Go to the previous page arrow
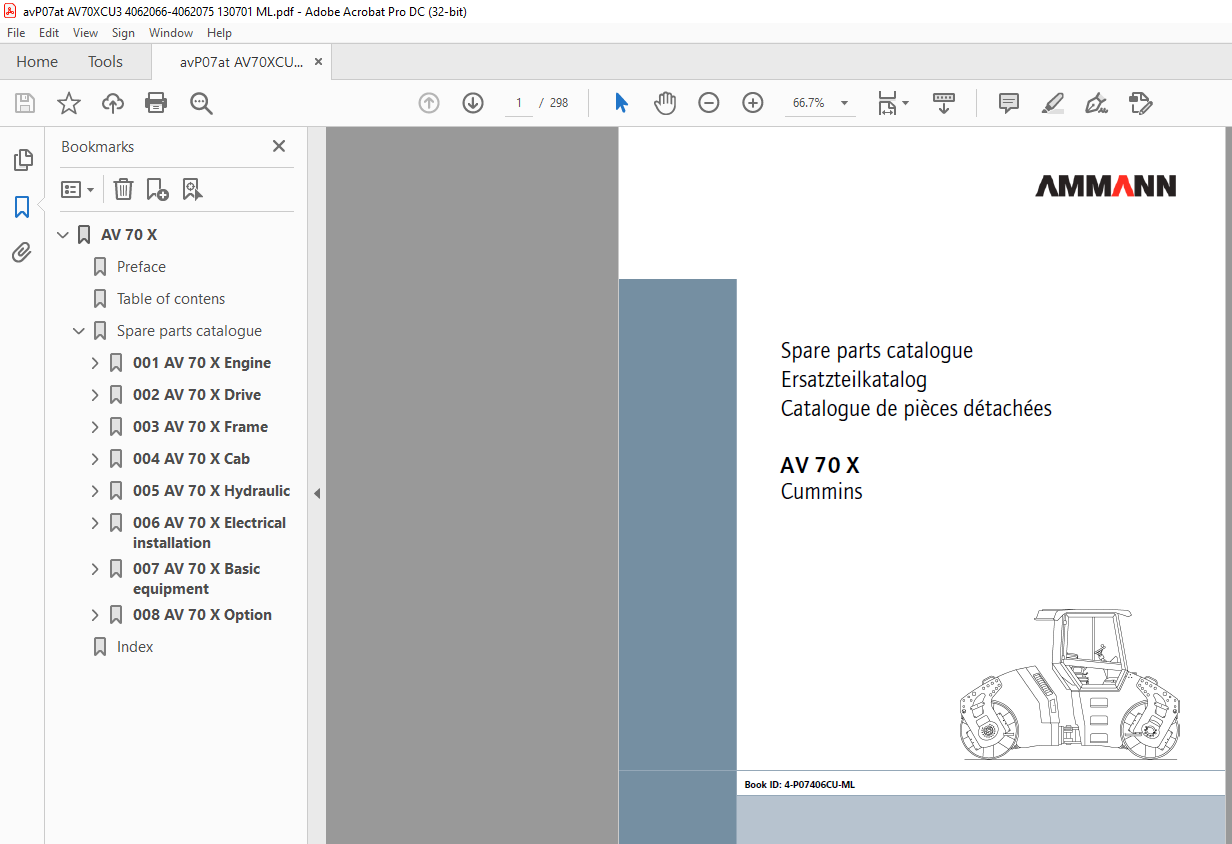1232x844 pixels. point(429,103)
